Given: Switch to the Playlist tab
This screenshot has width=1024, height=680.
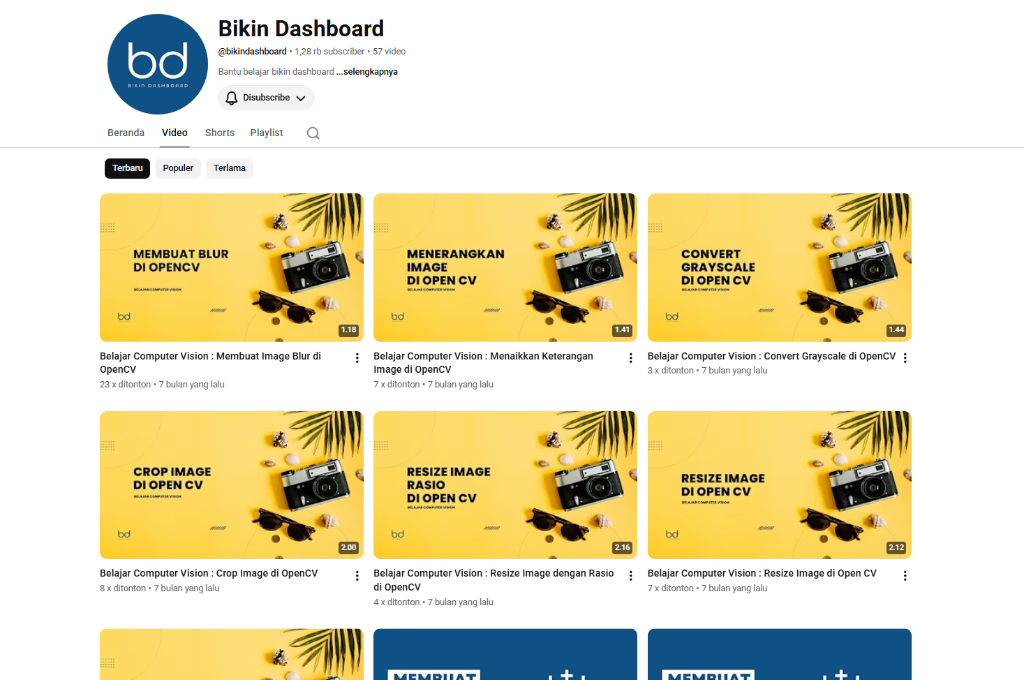Looking at the screenshot, I should [266, 133].
